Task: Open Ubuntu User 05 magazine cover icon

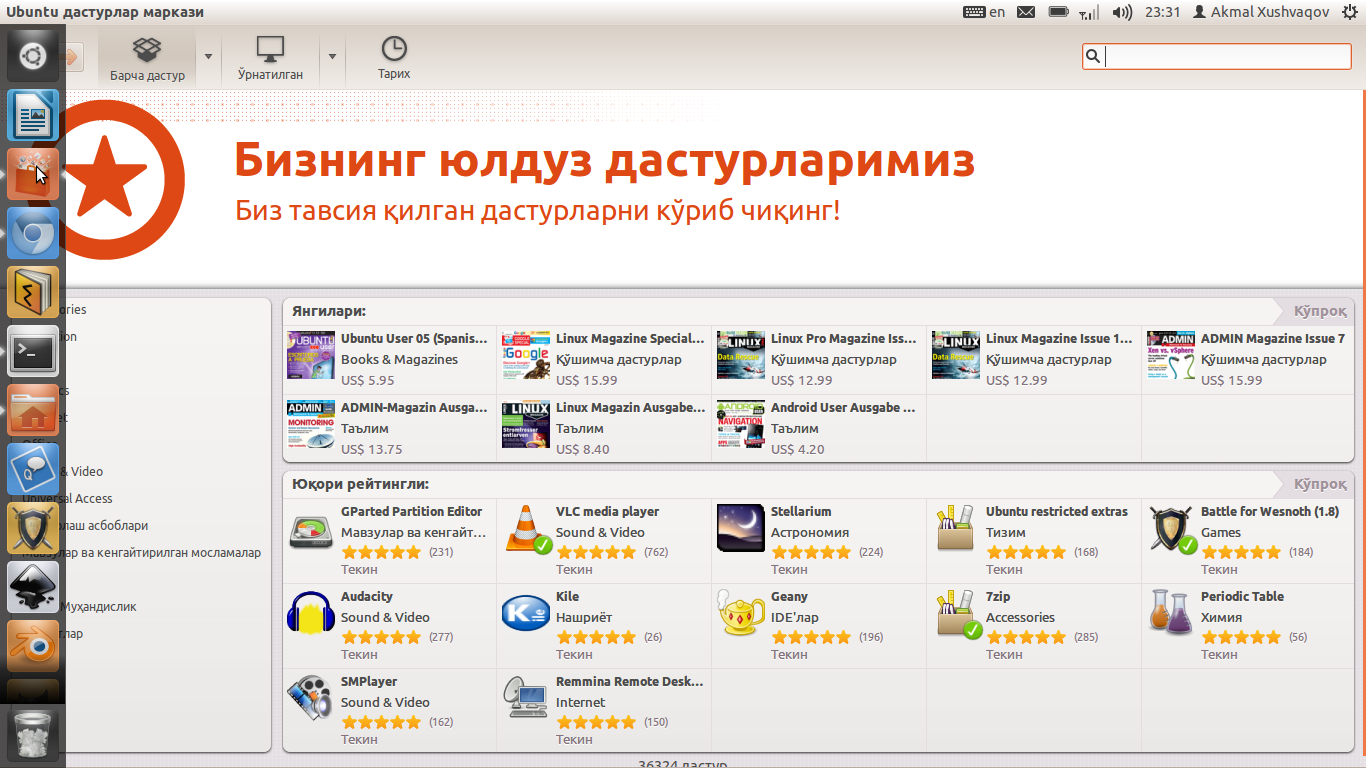Action: (x=311, y=355)
